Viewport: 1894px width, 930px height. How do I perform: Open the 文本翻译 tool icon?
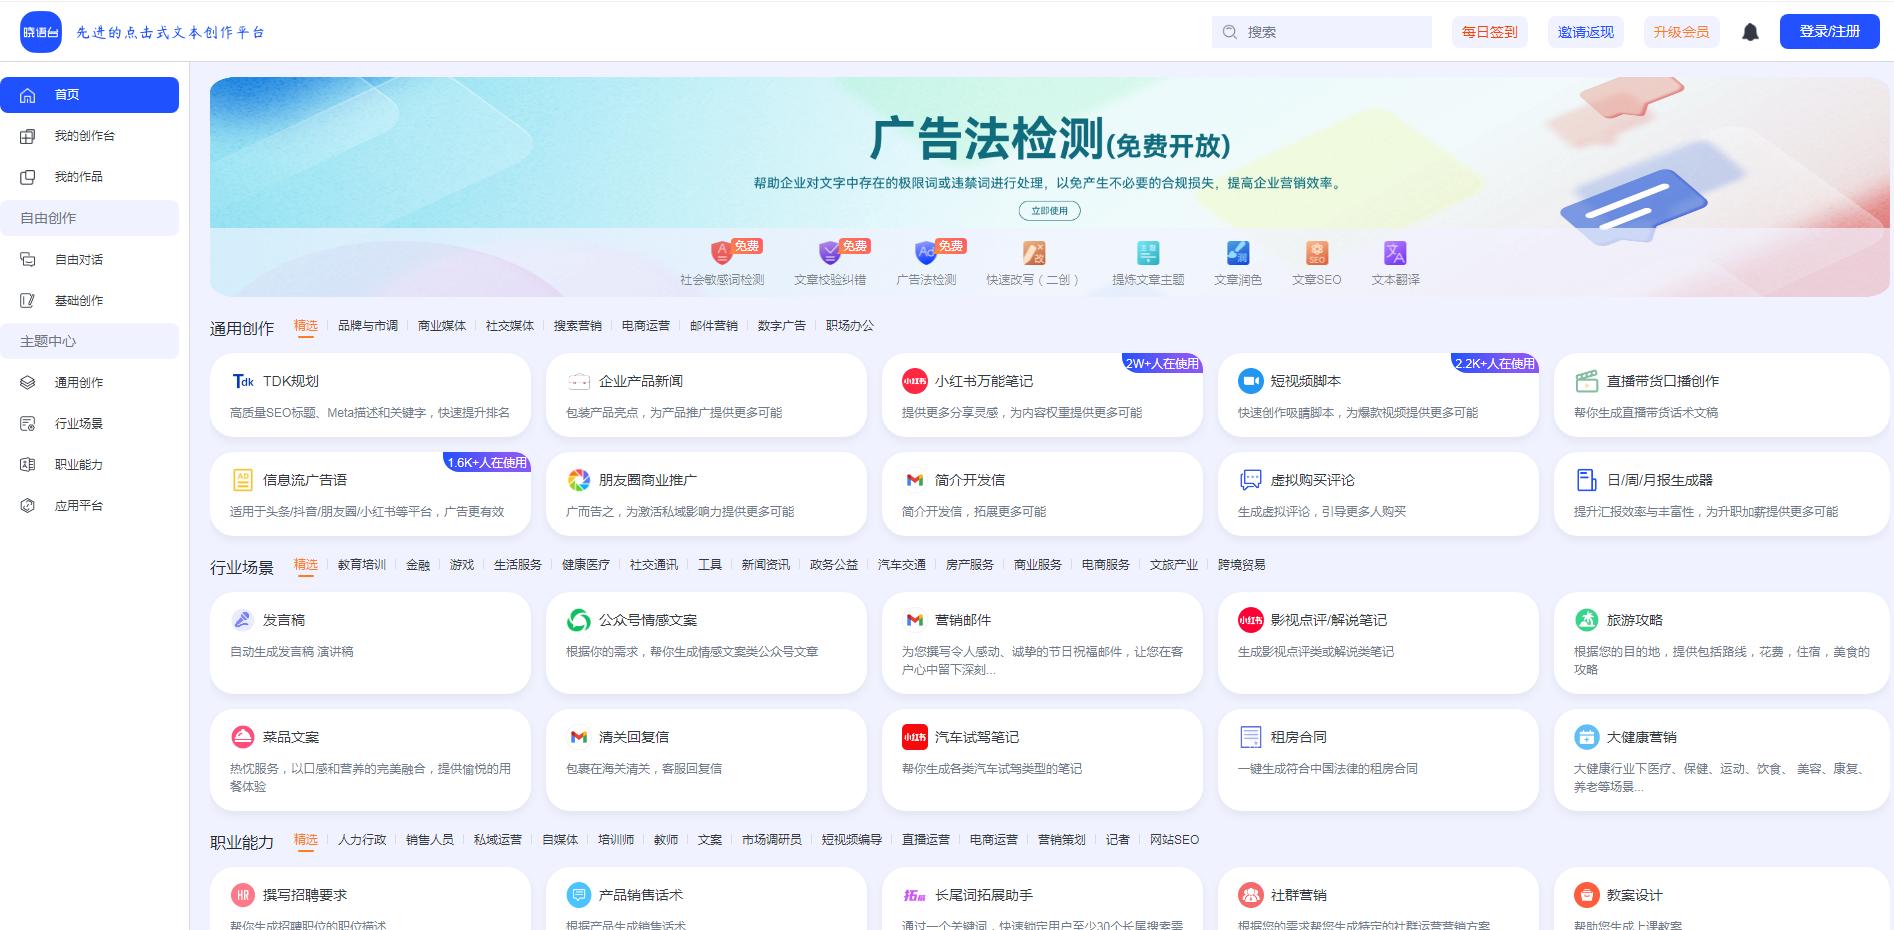point(1395,252)
